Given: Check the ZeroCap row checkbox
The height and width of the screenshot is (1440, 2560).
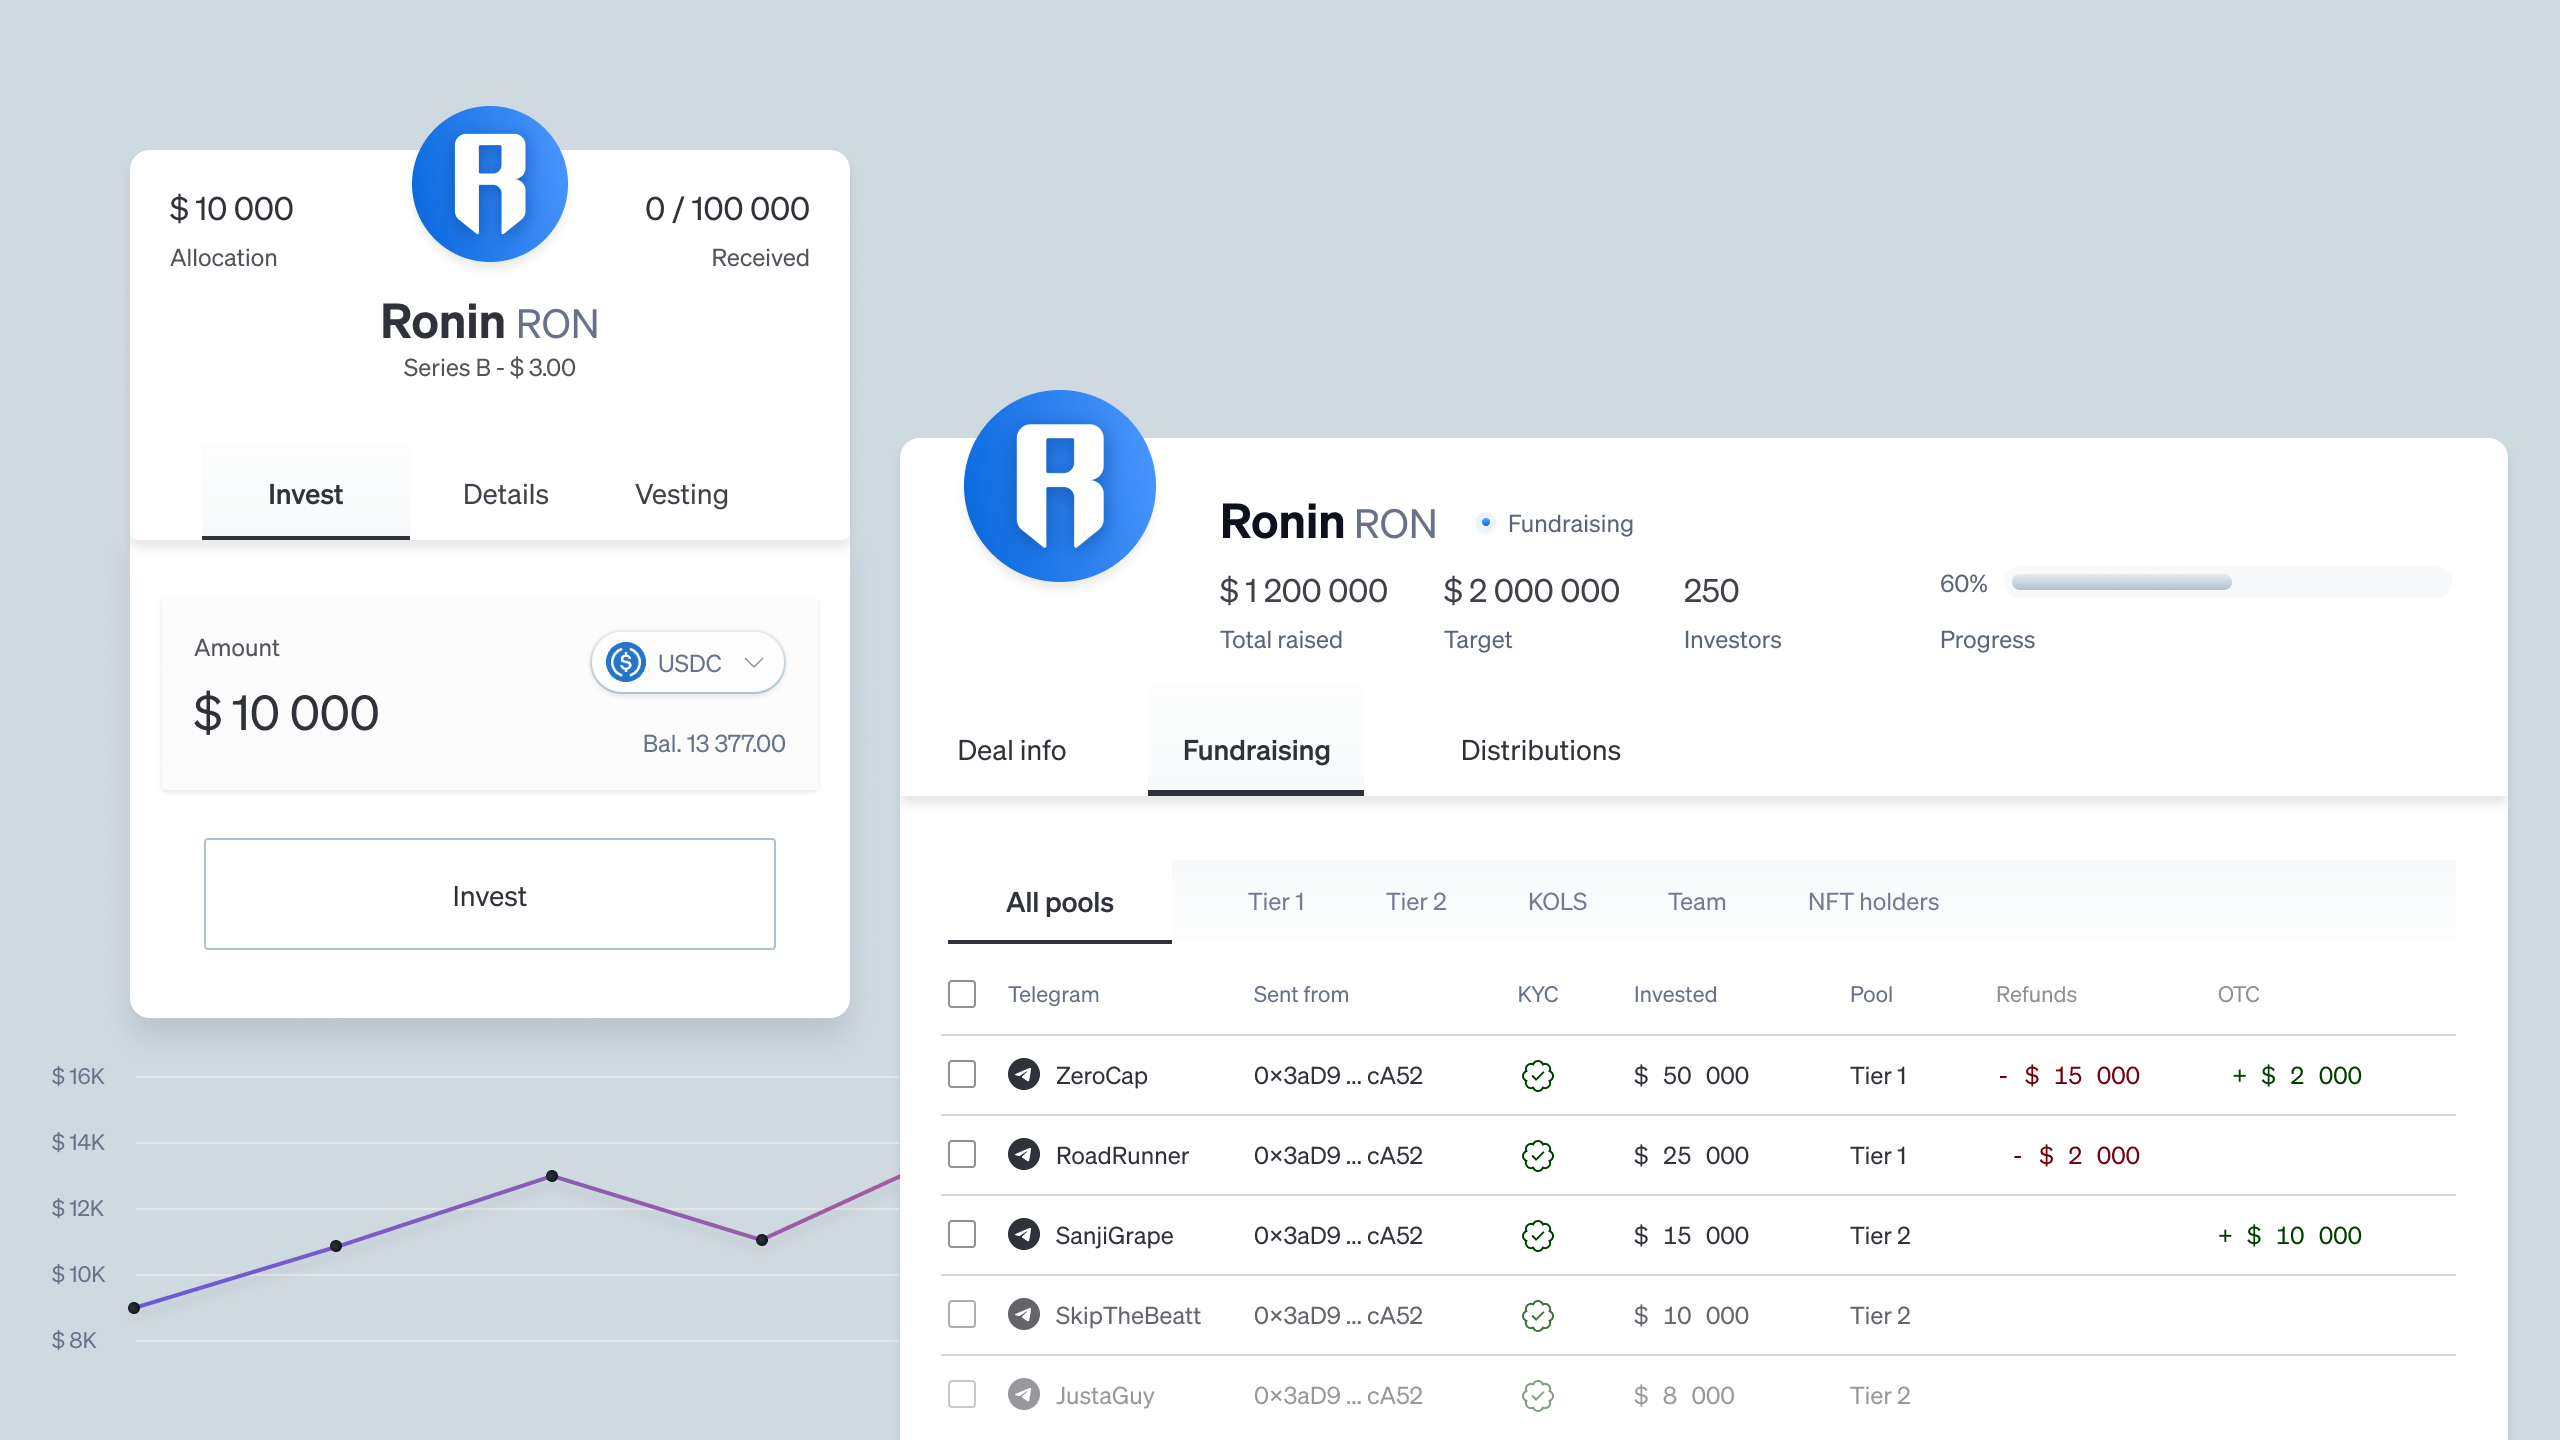Looking at the screenshot, I should (962, 1075).
